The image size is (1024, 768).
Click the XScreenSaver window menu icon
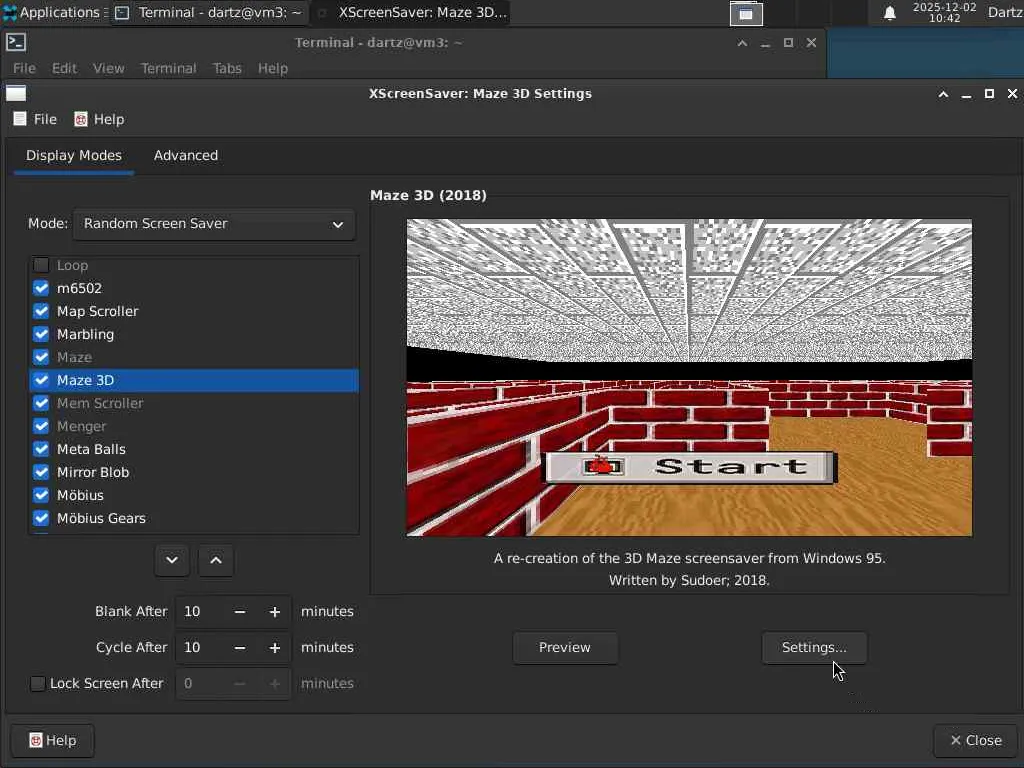[16, 93]
